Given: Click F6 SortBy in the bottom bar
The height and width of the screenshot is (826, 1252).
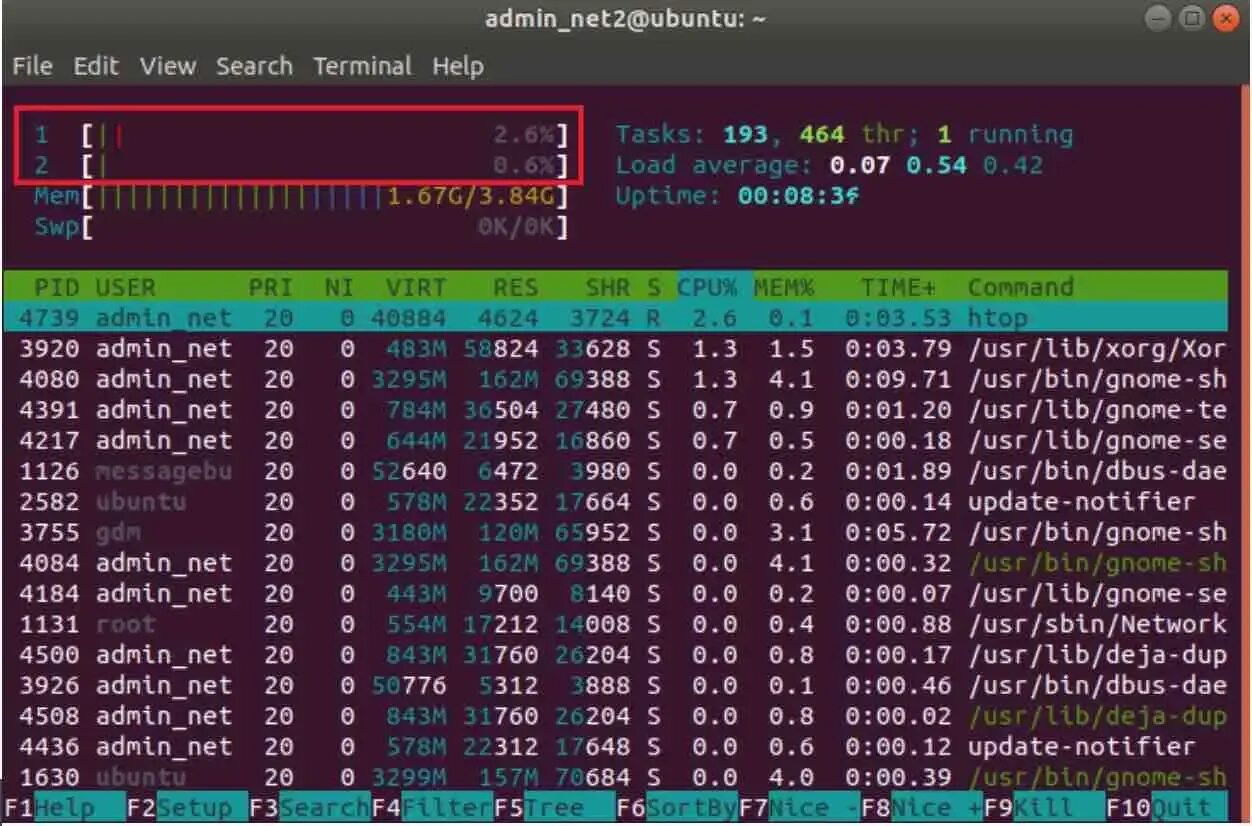Looking at the screenshot, I should click(x=677, y=808).
